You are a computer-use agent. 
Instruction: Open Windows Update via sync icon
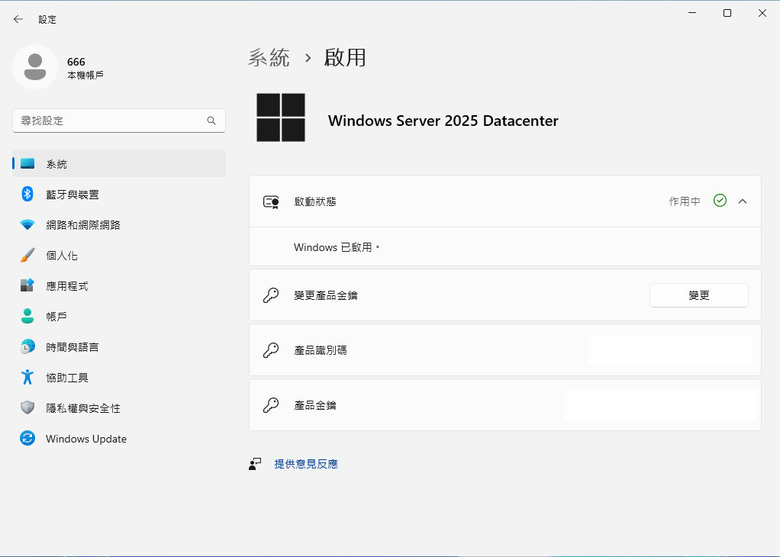pyautogui.click(x=27, y=438)
